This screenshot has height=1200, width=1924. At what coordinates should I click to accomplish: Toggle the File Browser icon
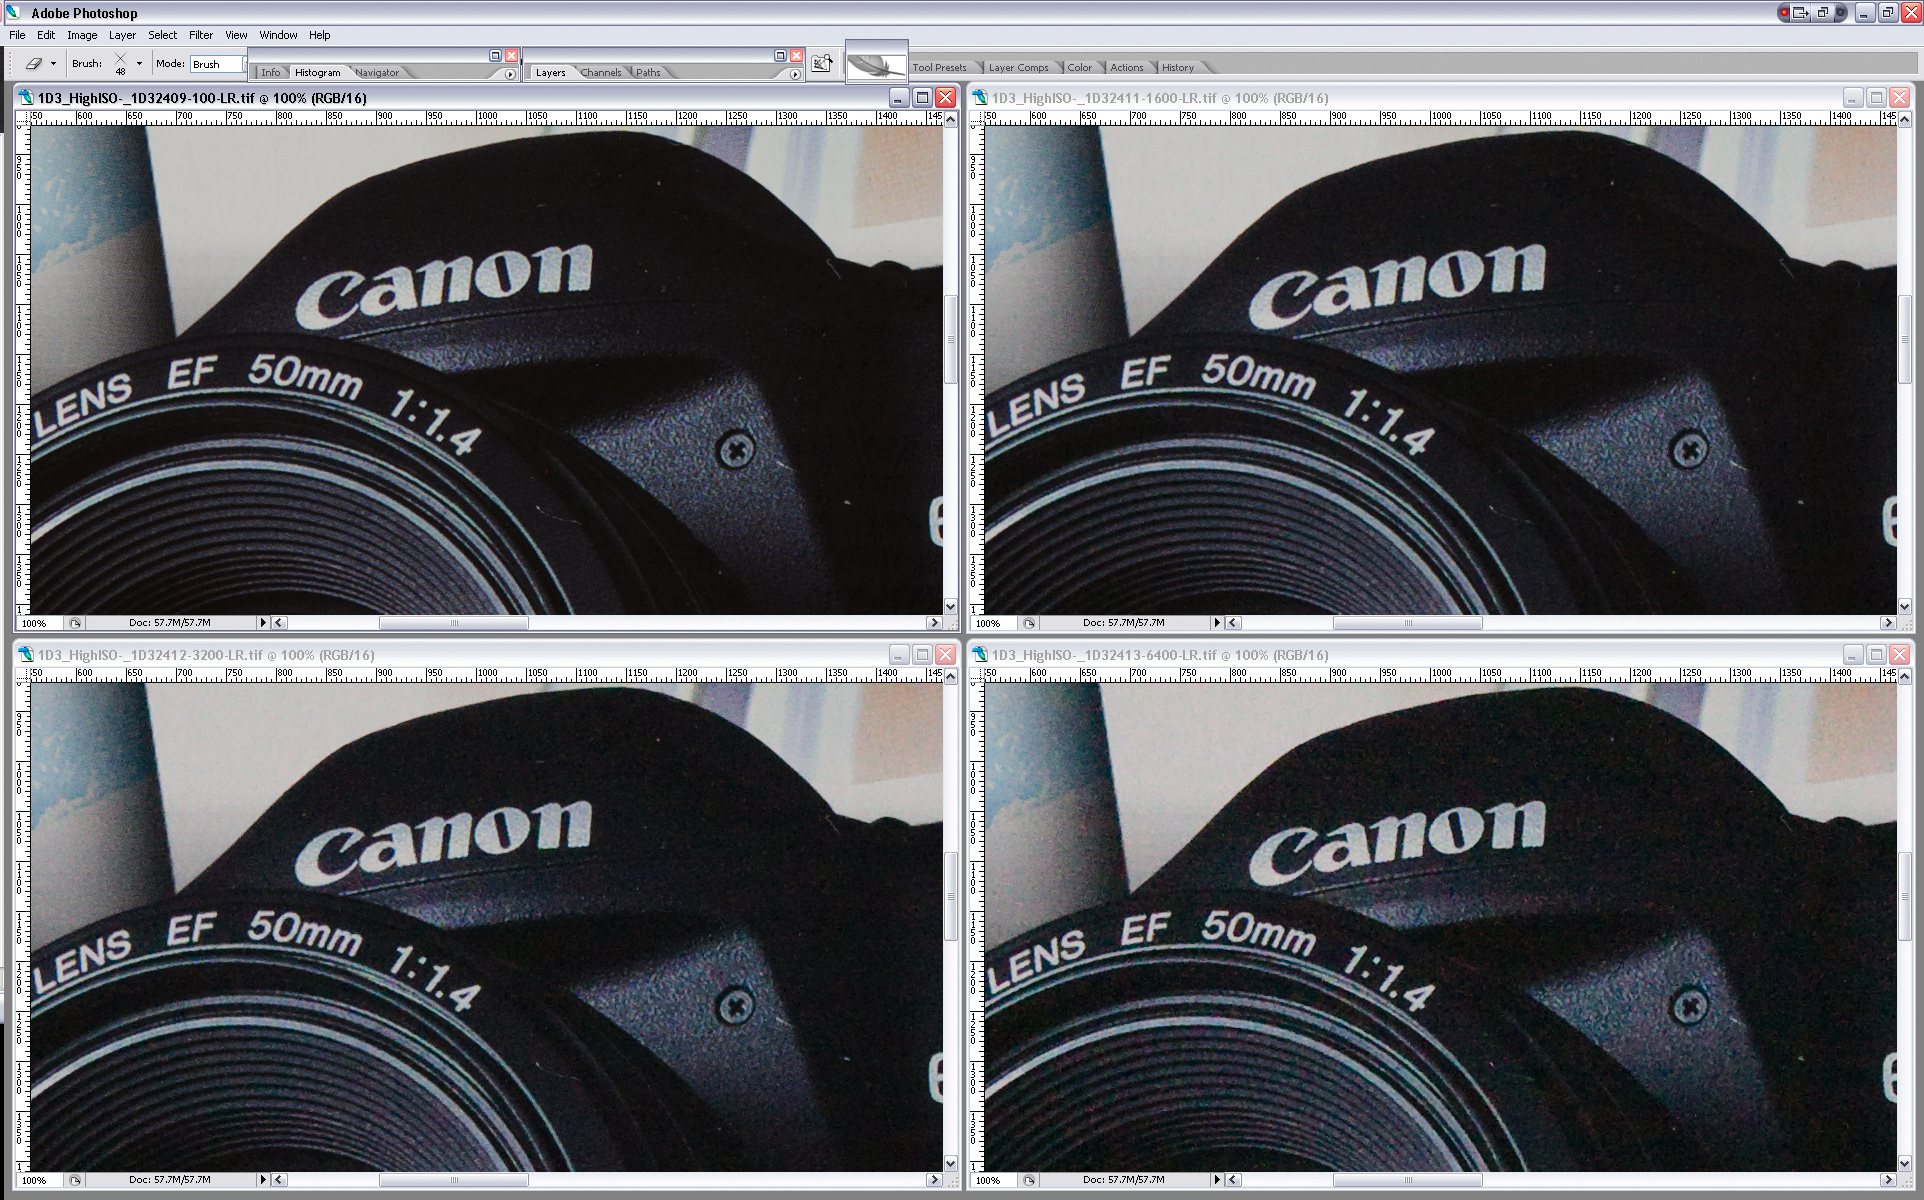click(822, 64)
